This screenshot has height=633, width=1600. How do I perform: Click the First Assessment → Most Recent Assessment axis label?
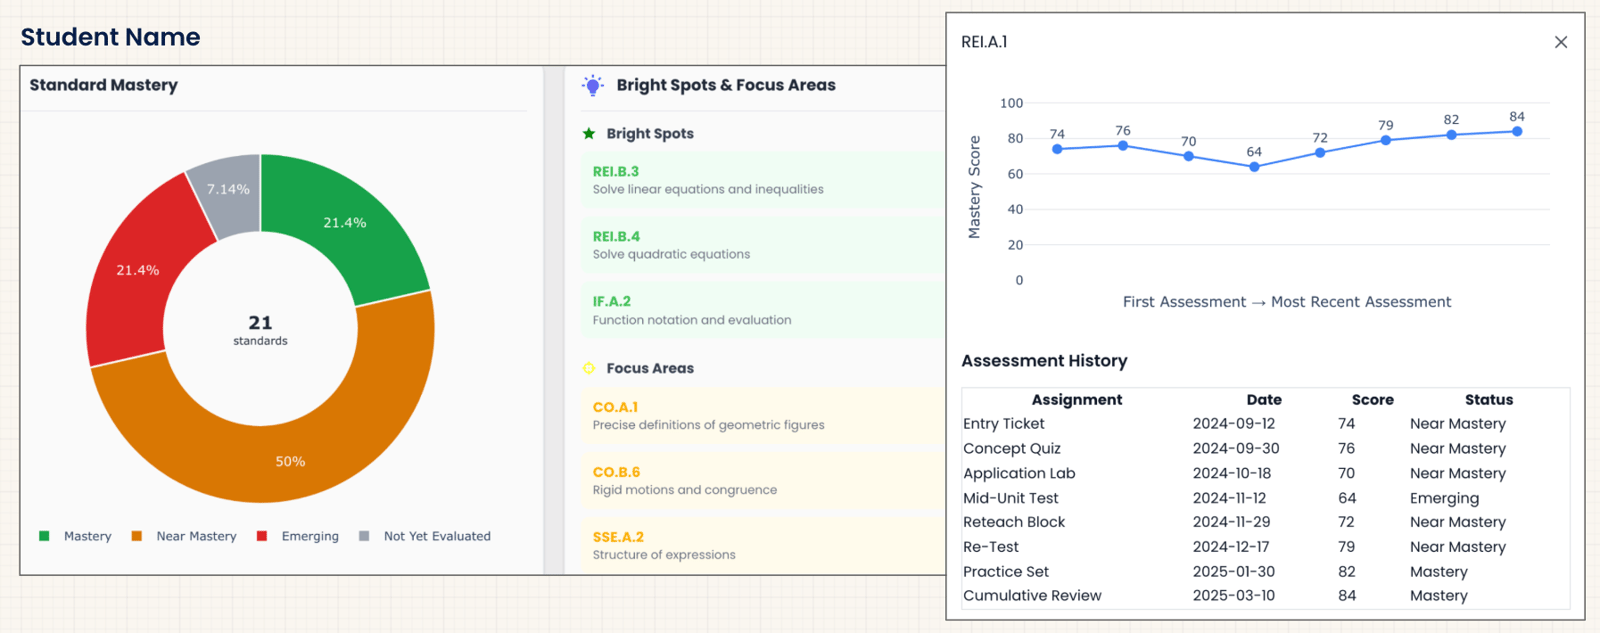click(1287, 302)
